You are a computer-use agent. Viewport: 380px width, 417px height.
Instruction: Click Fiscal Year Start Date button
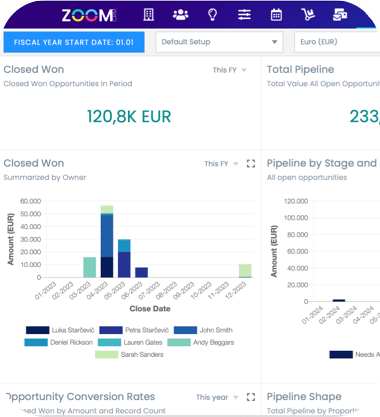[74, 42]
